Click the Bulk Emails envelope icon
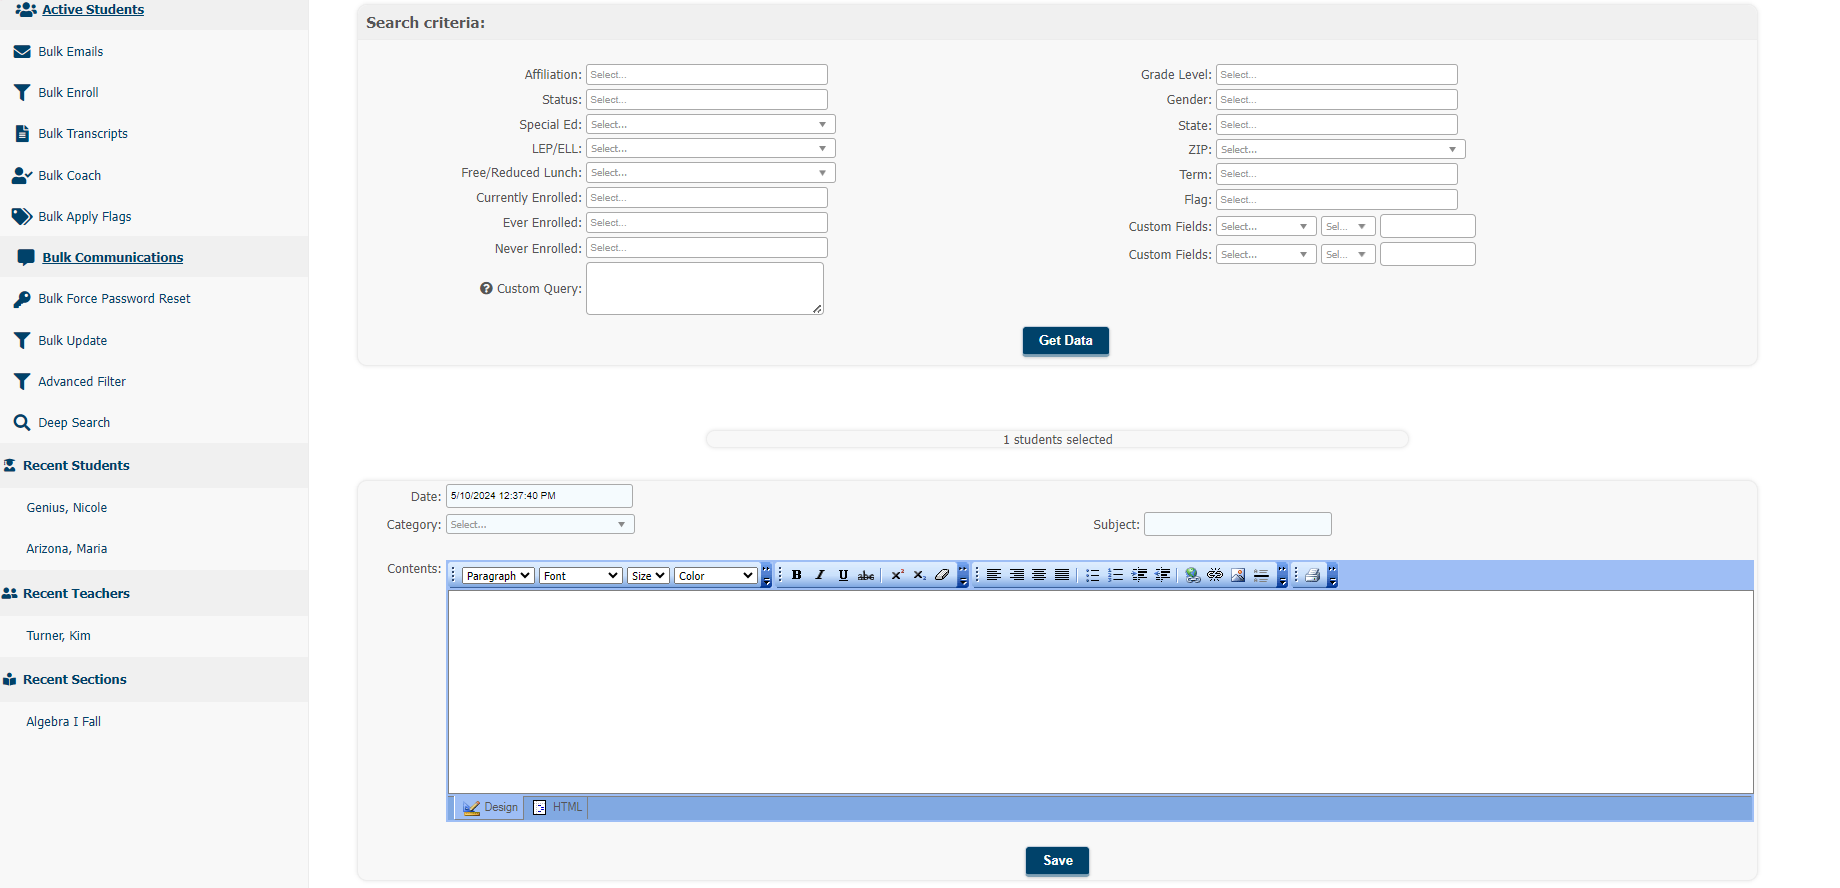Image resolution: width=1840 pixels, height=888 pixels. (22, 52)
